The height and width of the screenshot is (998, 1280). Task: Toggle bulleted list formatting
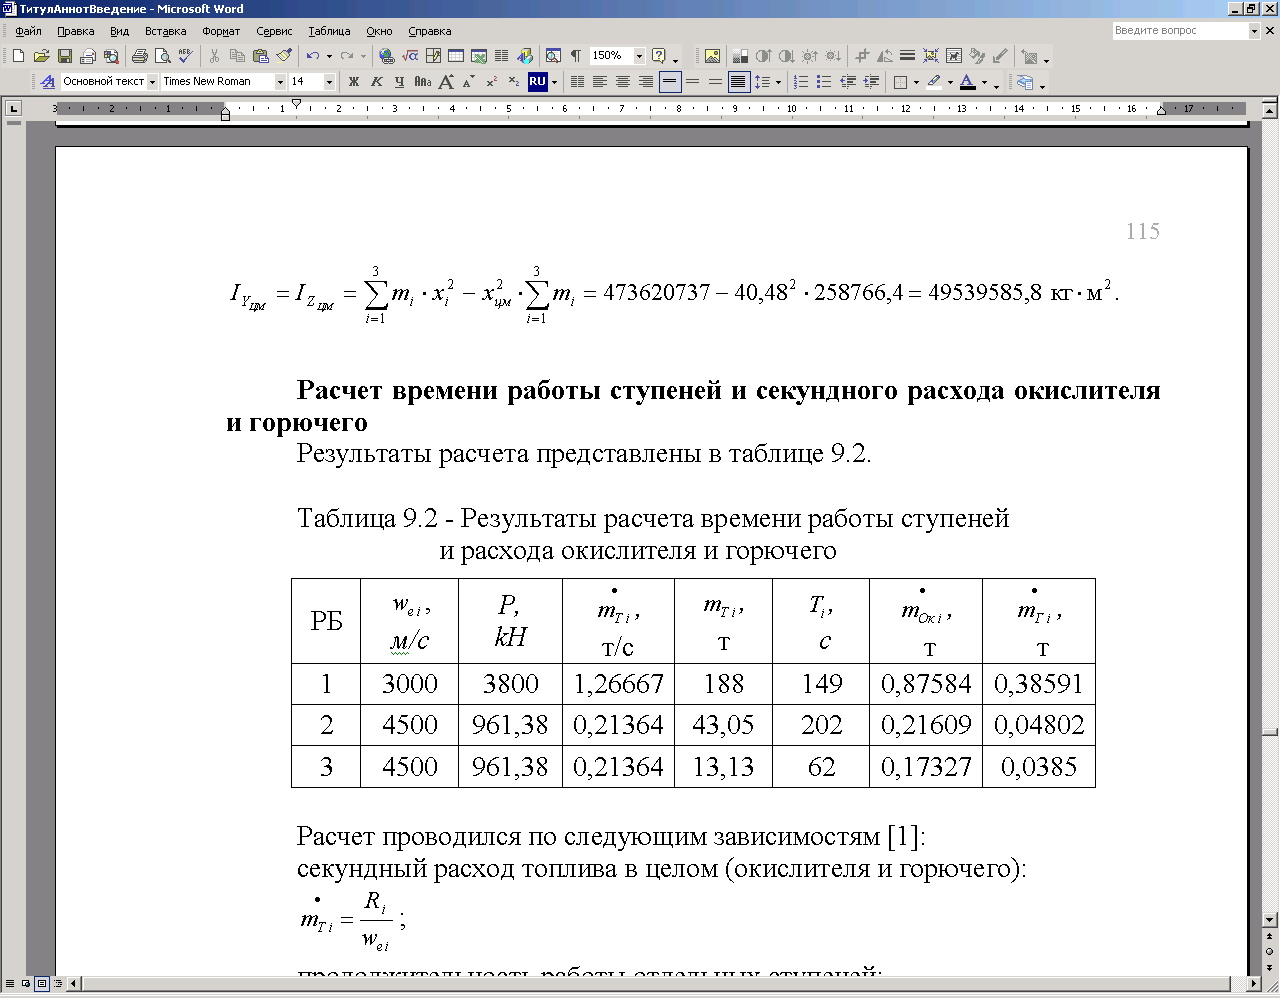coord(824,81)
